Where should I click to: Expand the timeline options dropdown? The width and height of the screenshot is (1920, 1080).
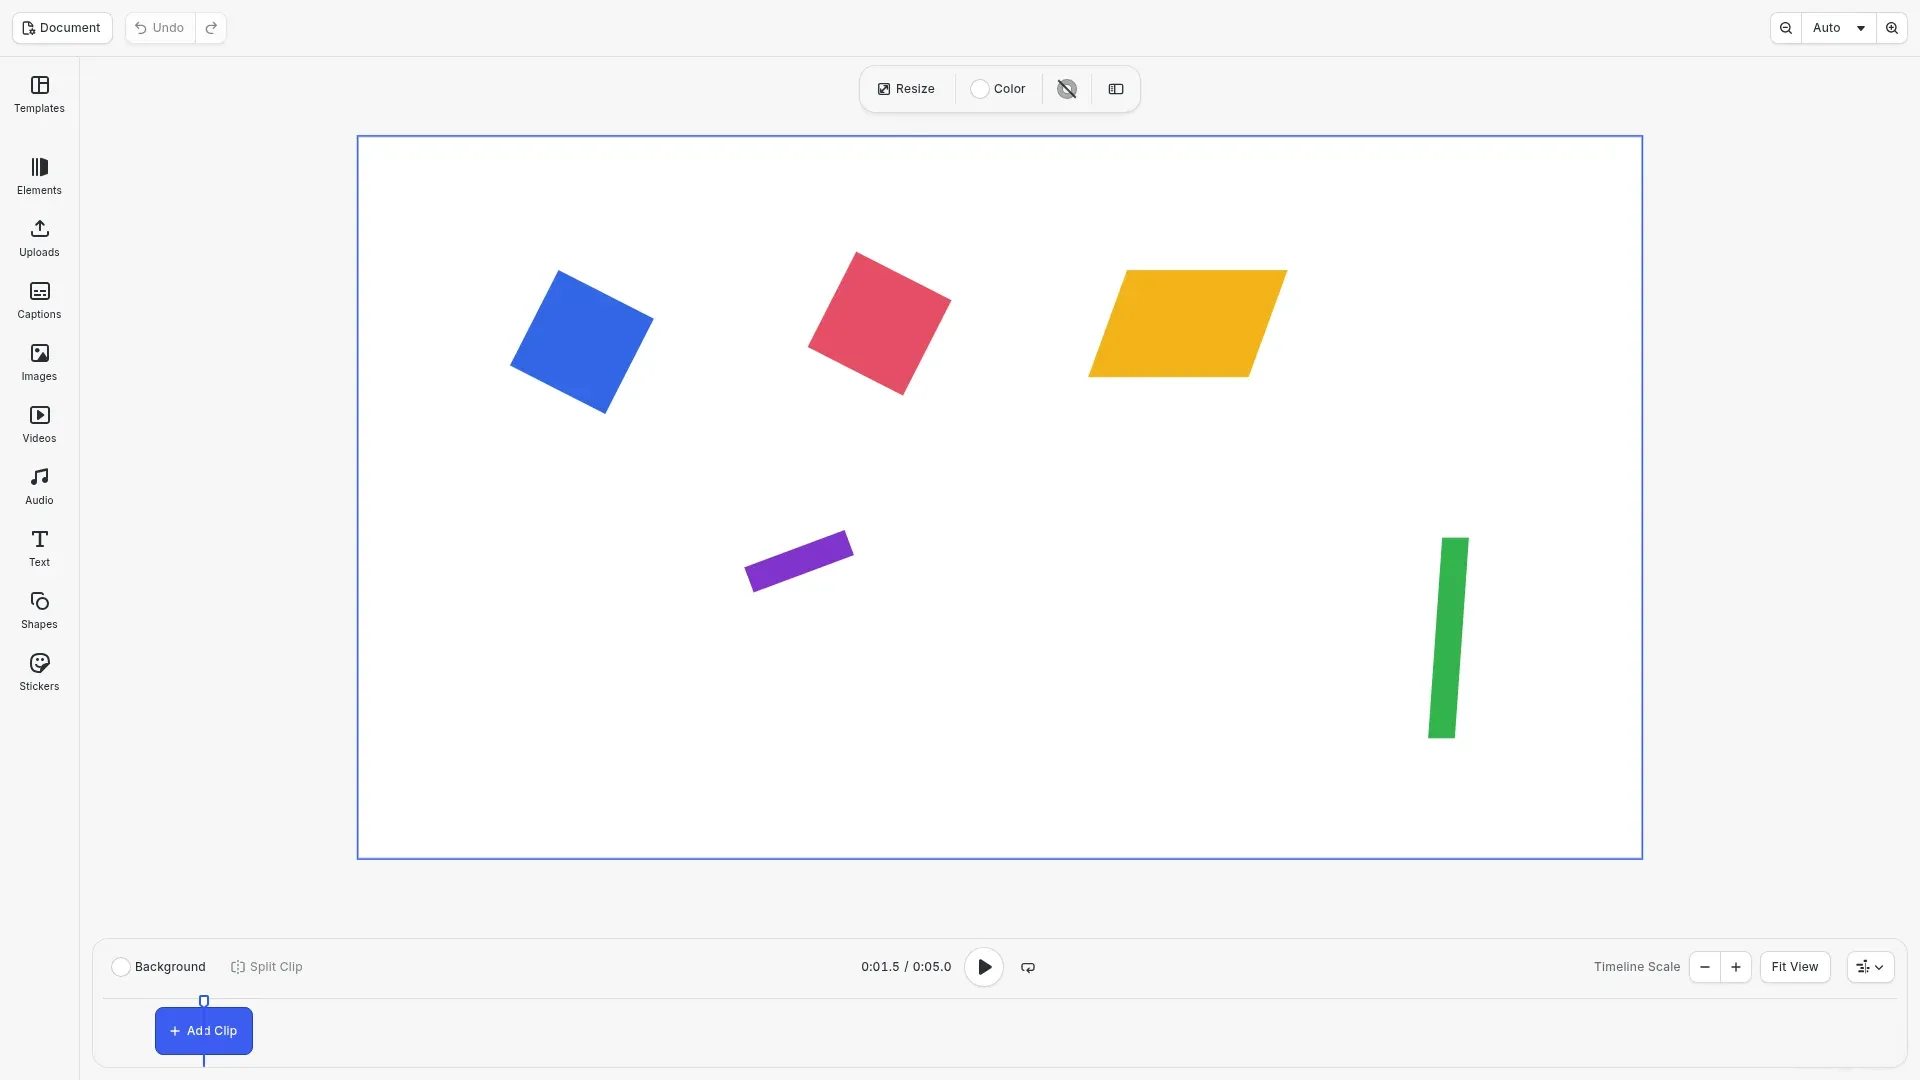click(1870, 967)
